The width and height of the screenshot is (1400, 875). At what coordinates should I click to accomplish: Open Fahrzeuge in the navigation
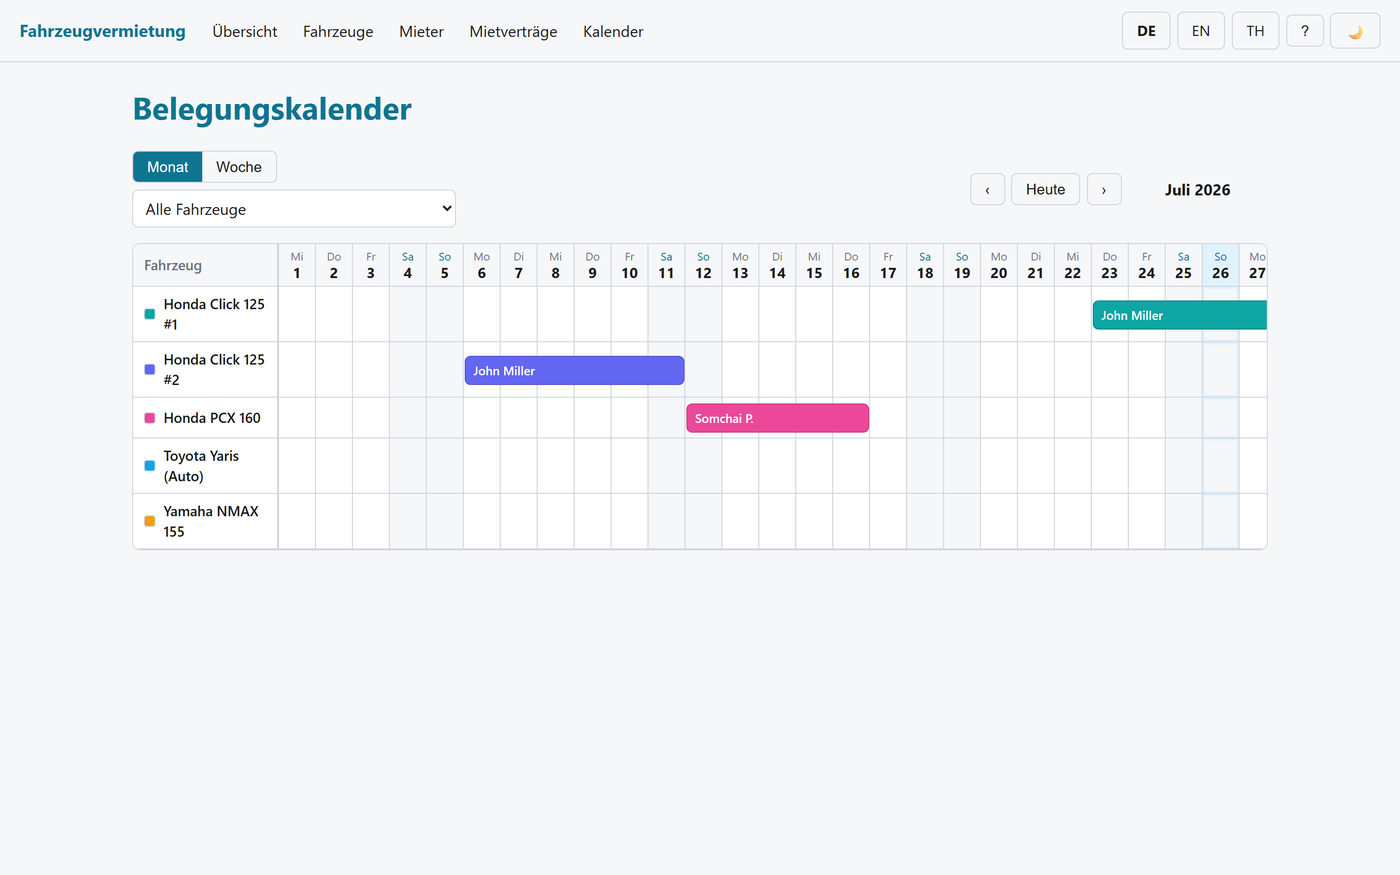[338, 31]
